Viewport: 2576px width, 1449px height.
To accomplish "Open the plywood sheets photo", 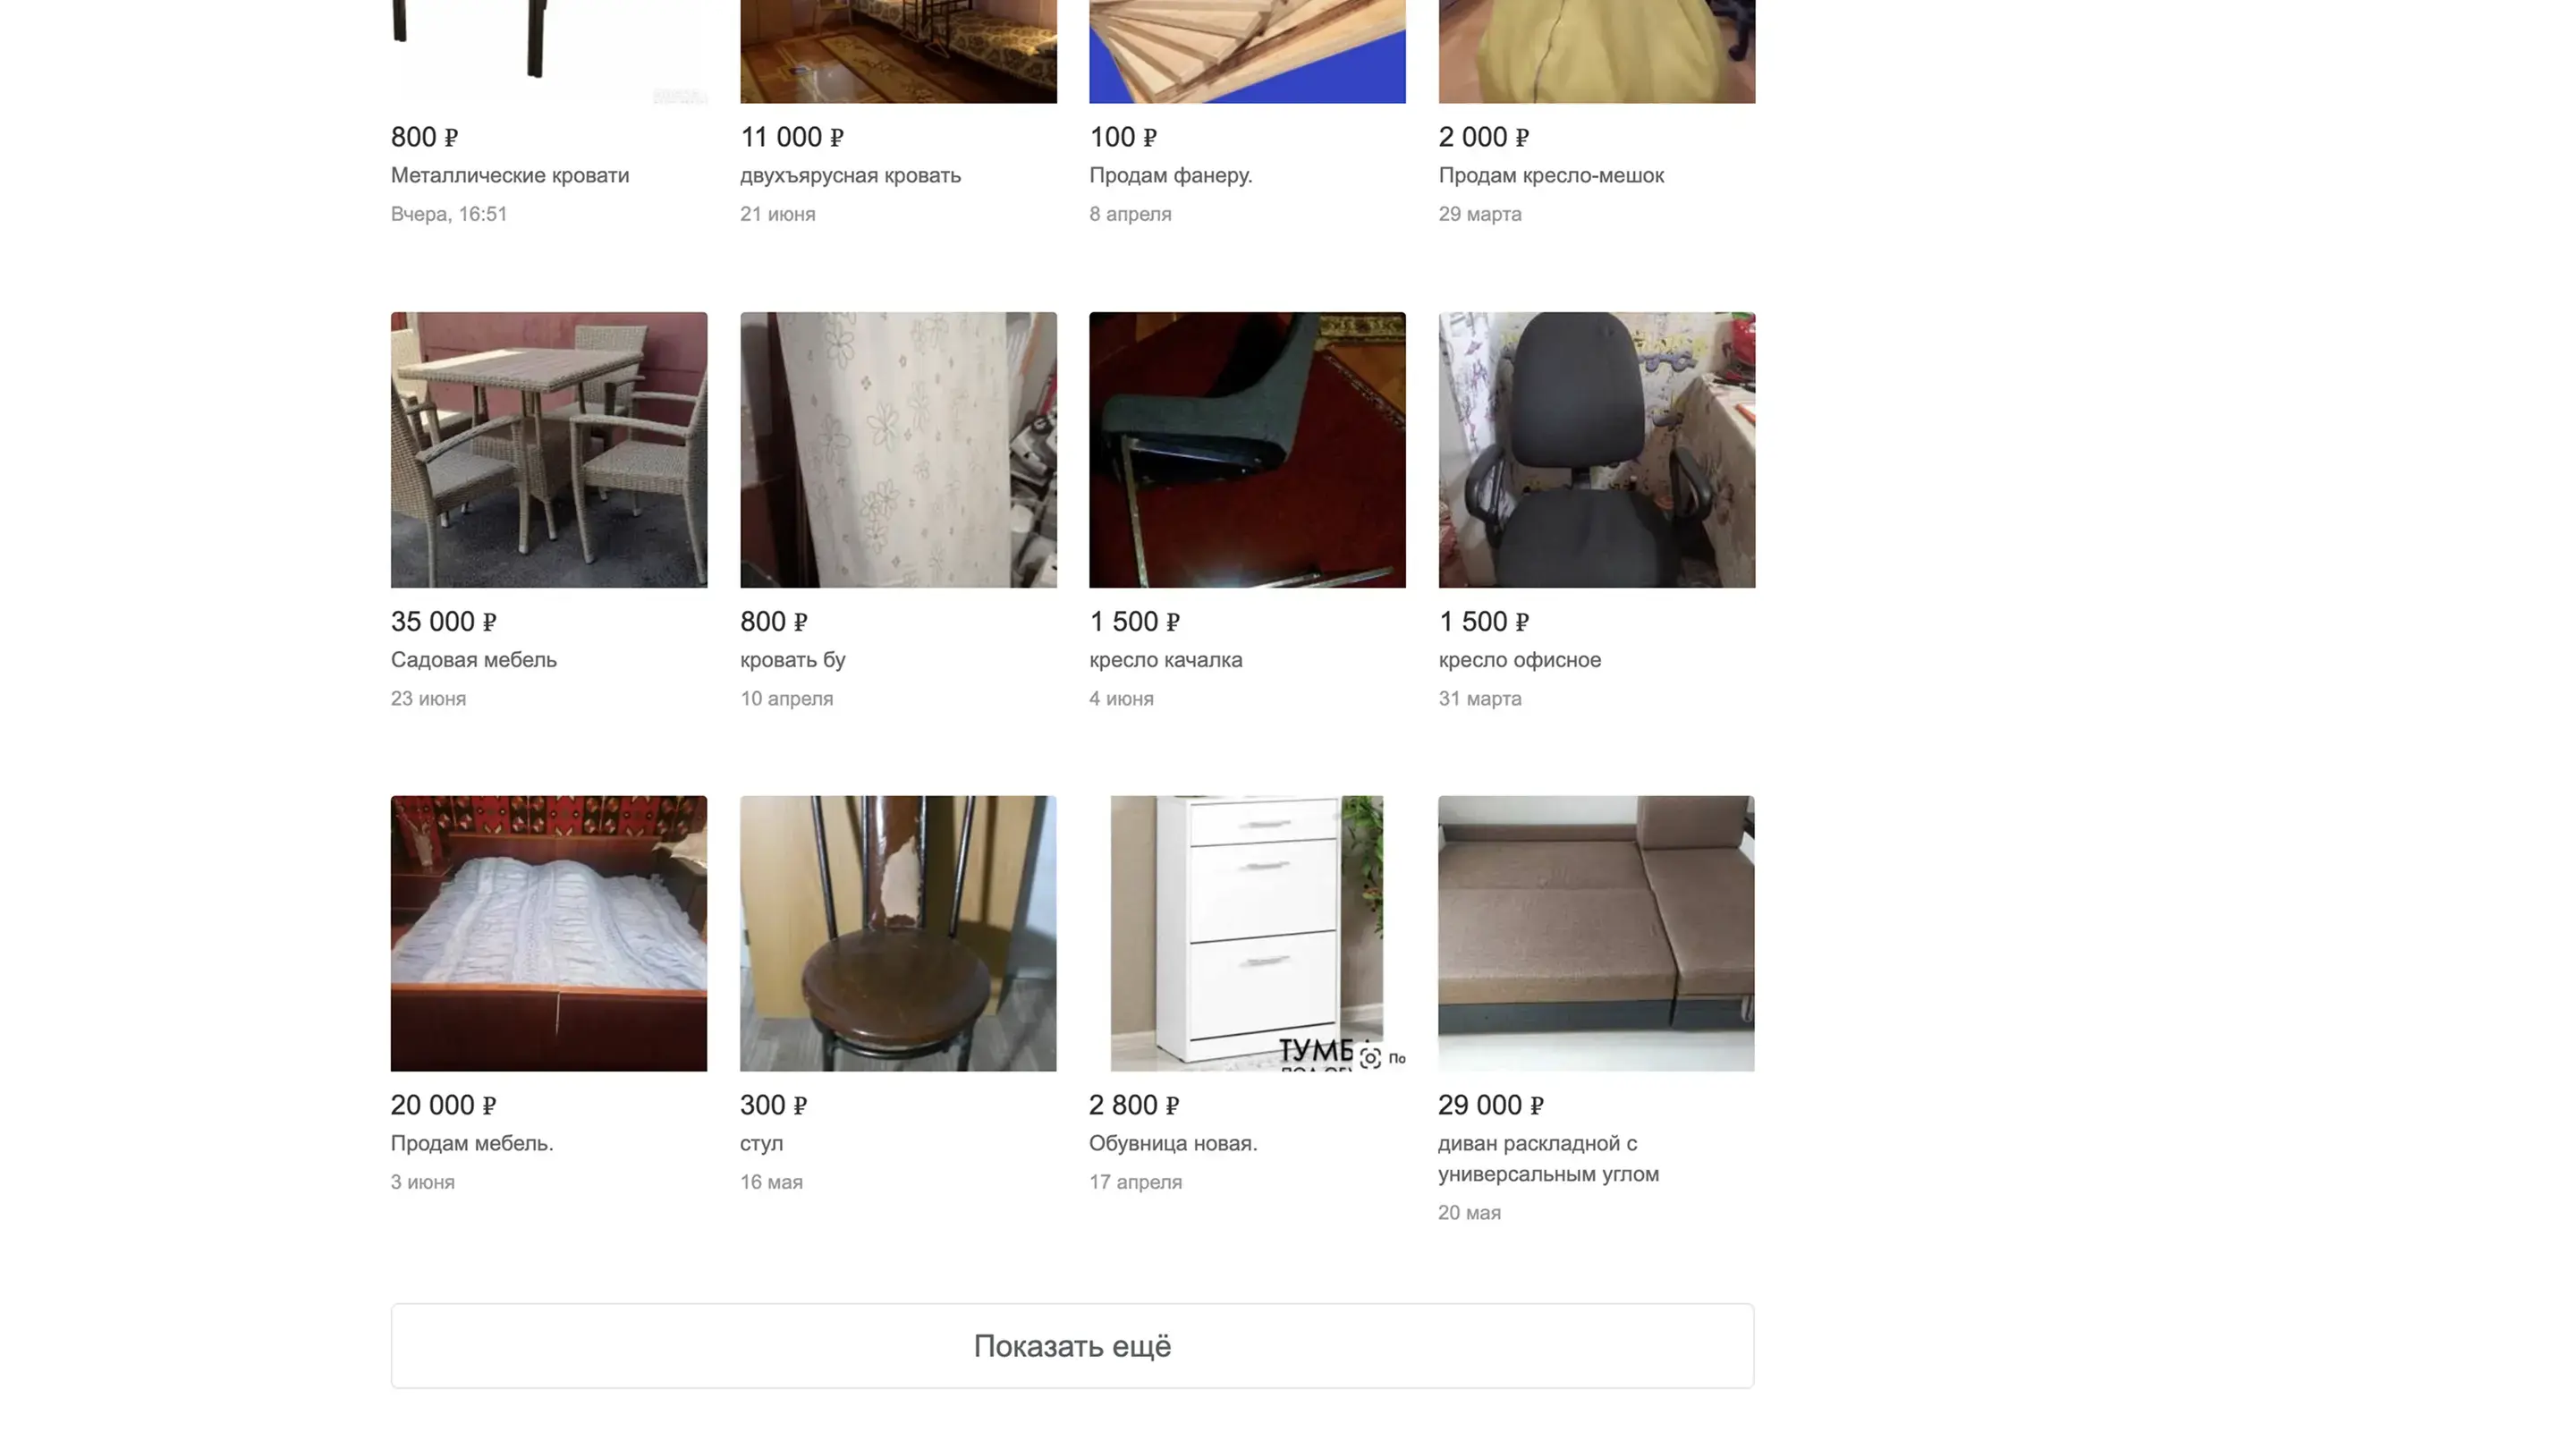I will coord(1247,51).
